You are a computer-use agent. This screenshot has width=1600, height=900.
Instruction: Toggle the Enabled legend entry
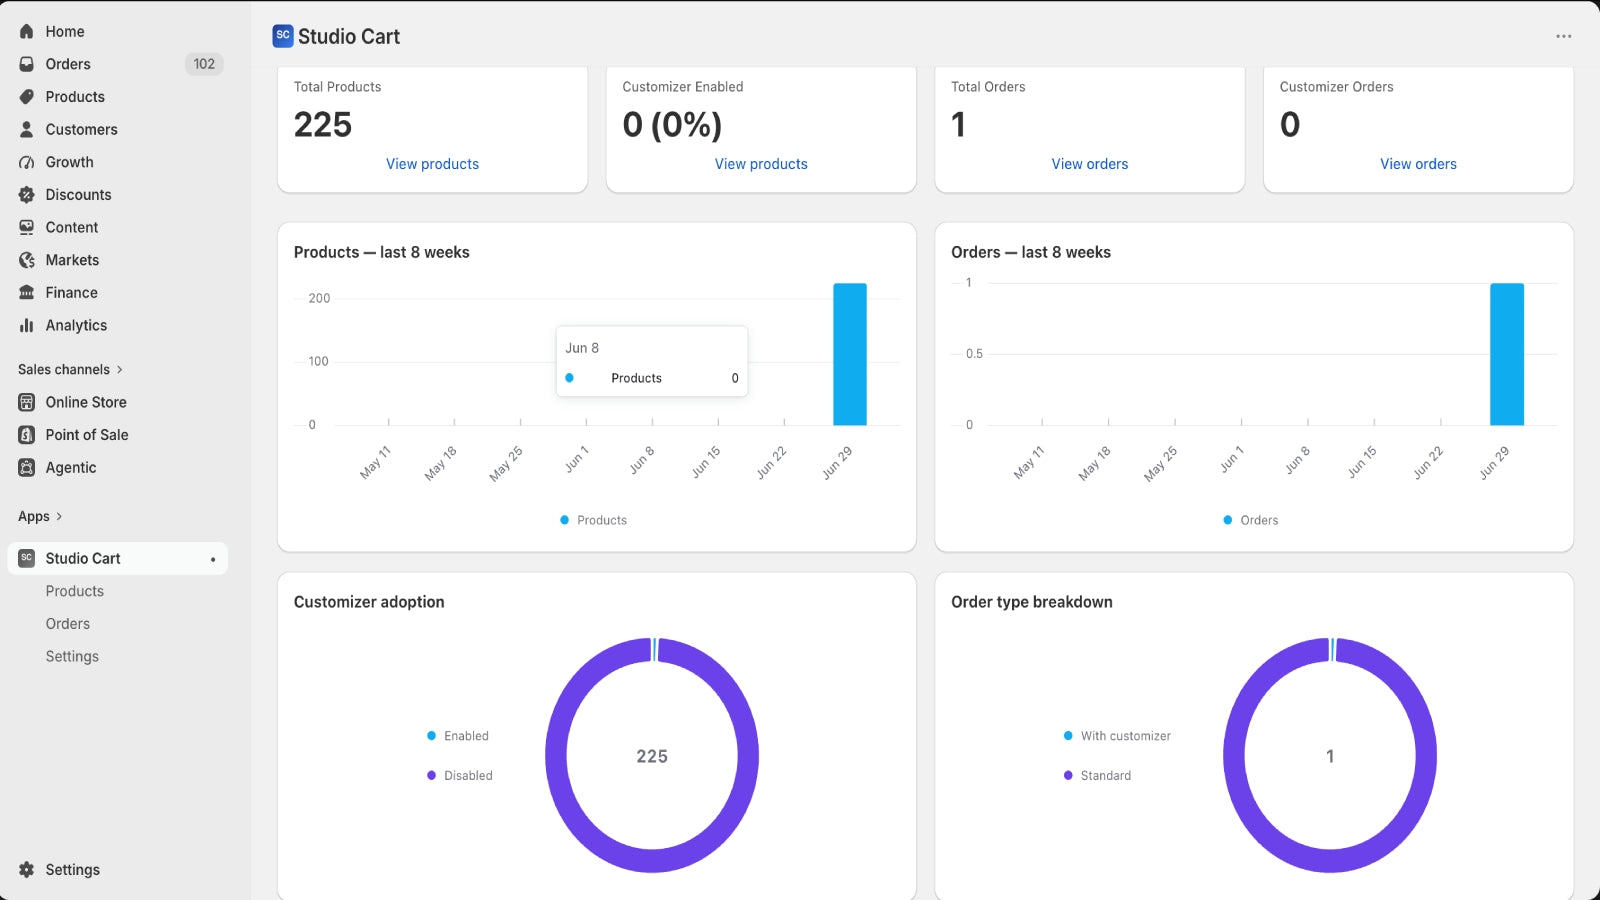pyautogui.click(x=458, y=736)
